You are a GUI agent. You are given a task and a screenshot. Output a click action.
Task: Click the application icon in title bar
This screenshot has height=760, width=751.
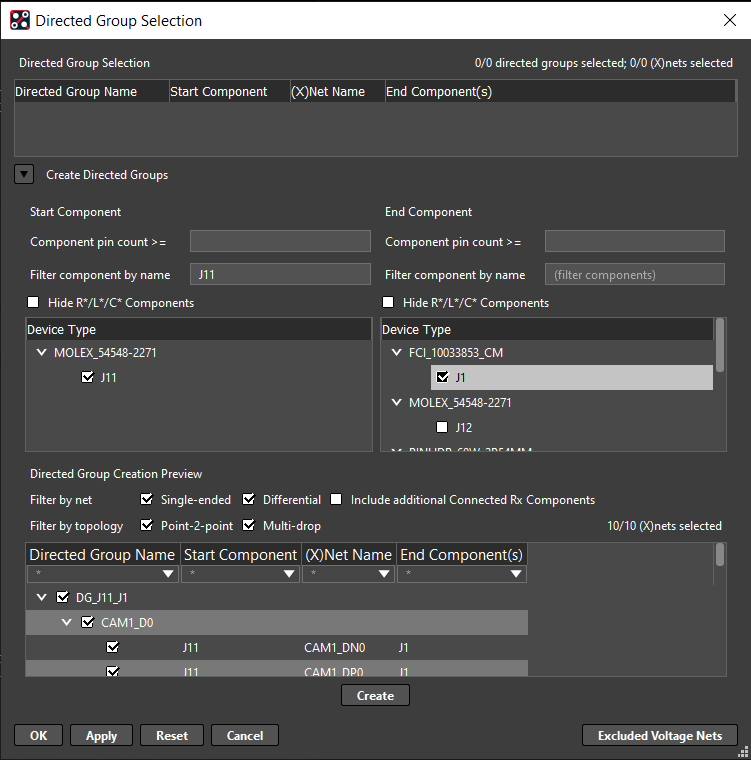click(x=19, y=20)
